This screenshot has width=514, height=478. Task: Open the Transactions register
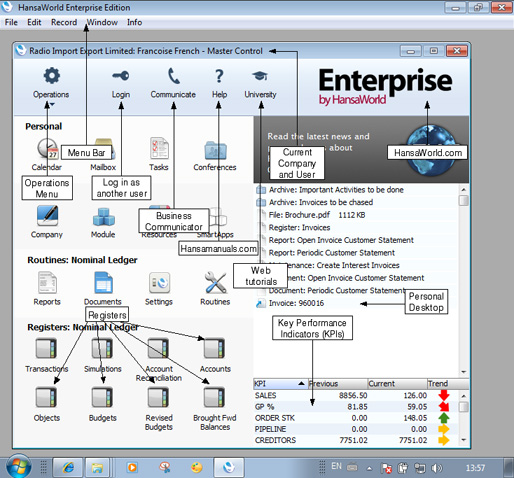(47, 349)
